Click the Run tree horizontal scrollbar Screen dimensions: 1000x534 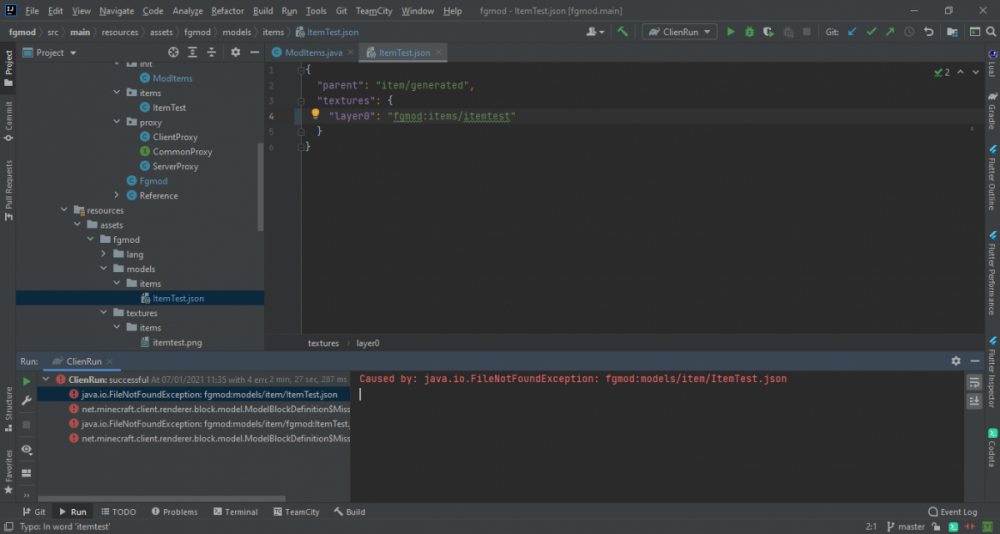161,499
